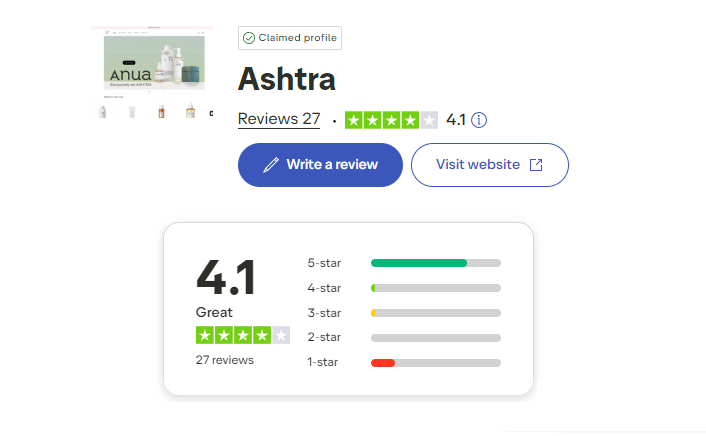Image resolution: width=706 pixels, height=436 pixels.
Task: Click the green 5-star progress bar
Action: [419, 263]
